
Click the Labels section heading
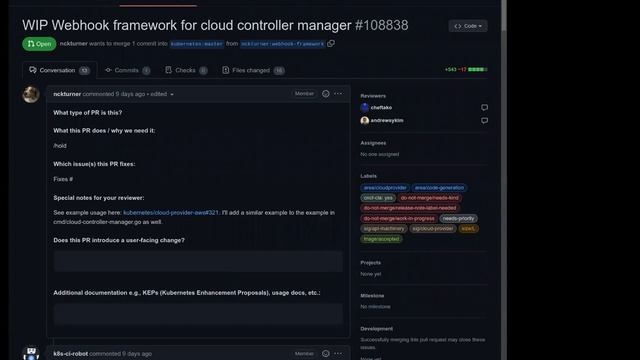coord(369,176)
